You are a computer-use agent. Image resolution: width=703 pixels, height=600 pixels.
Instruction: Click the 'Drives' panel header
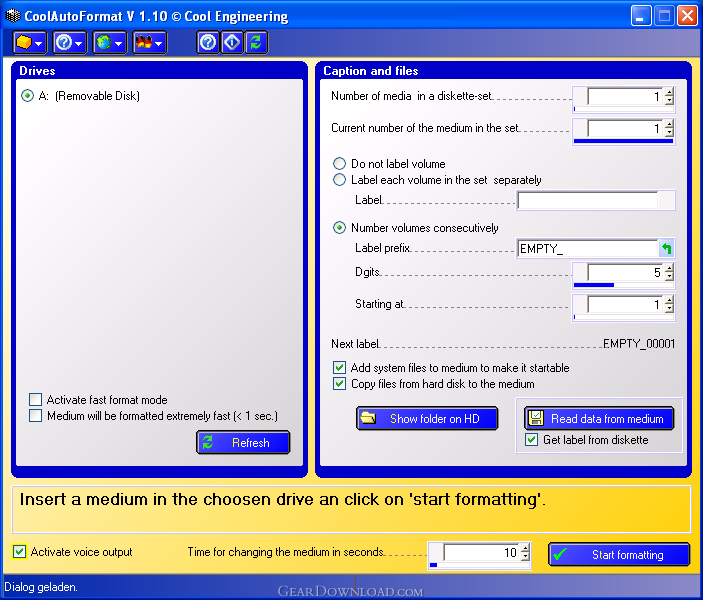(x=37, y=71)
